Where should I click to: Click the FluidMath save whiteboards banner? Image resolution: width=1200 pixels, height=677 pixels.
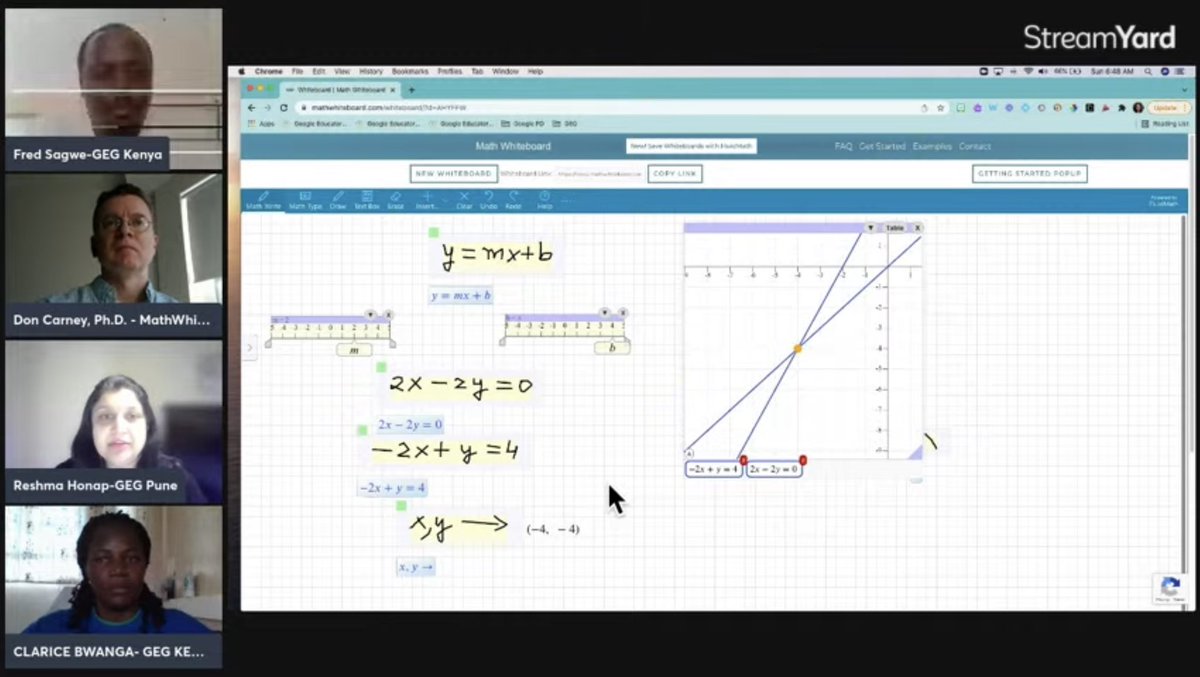[x=691, y=146]
